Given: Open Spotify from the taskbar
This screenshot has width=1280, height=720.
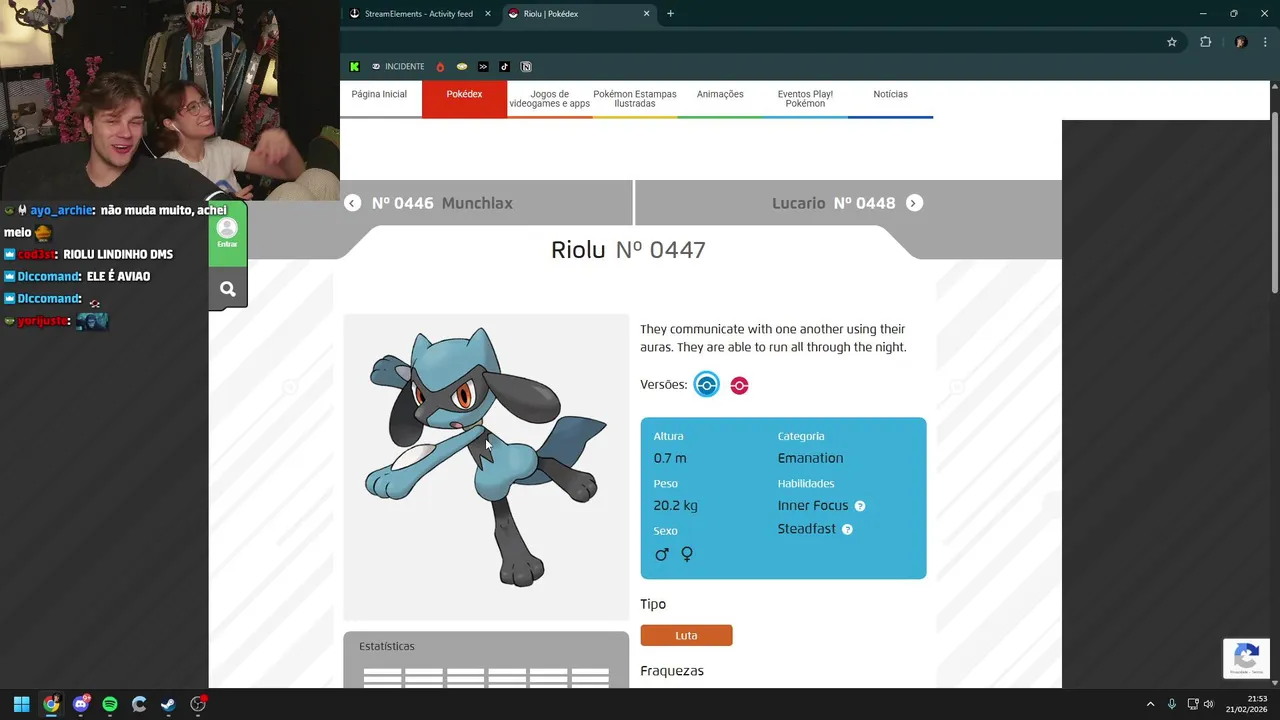Looking at the screenshot, I should click(x=110, y=704).
